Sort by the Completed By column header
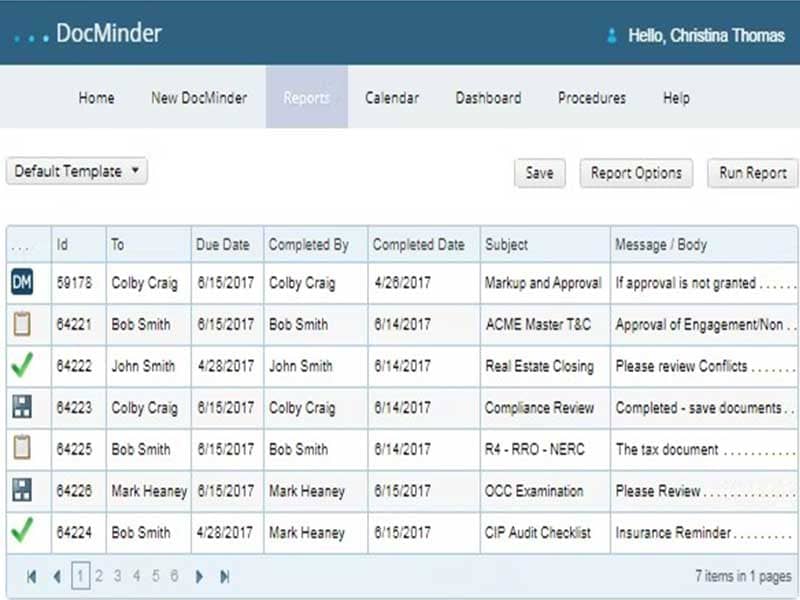The image size is (800, 600). tap(308, 244)
